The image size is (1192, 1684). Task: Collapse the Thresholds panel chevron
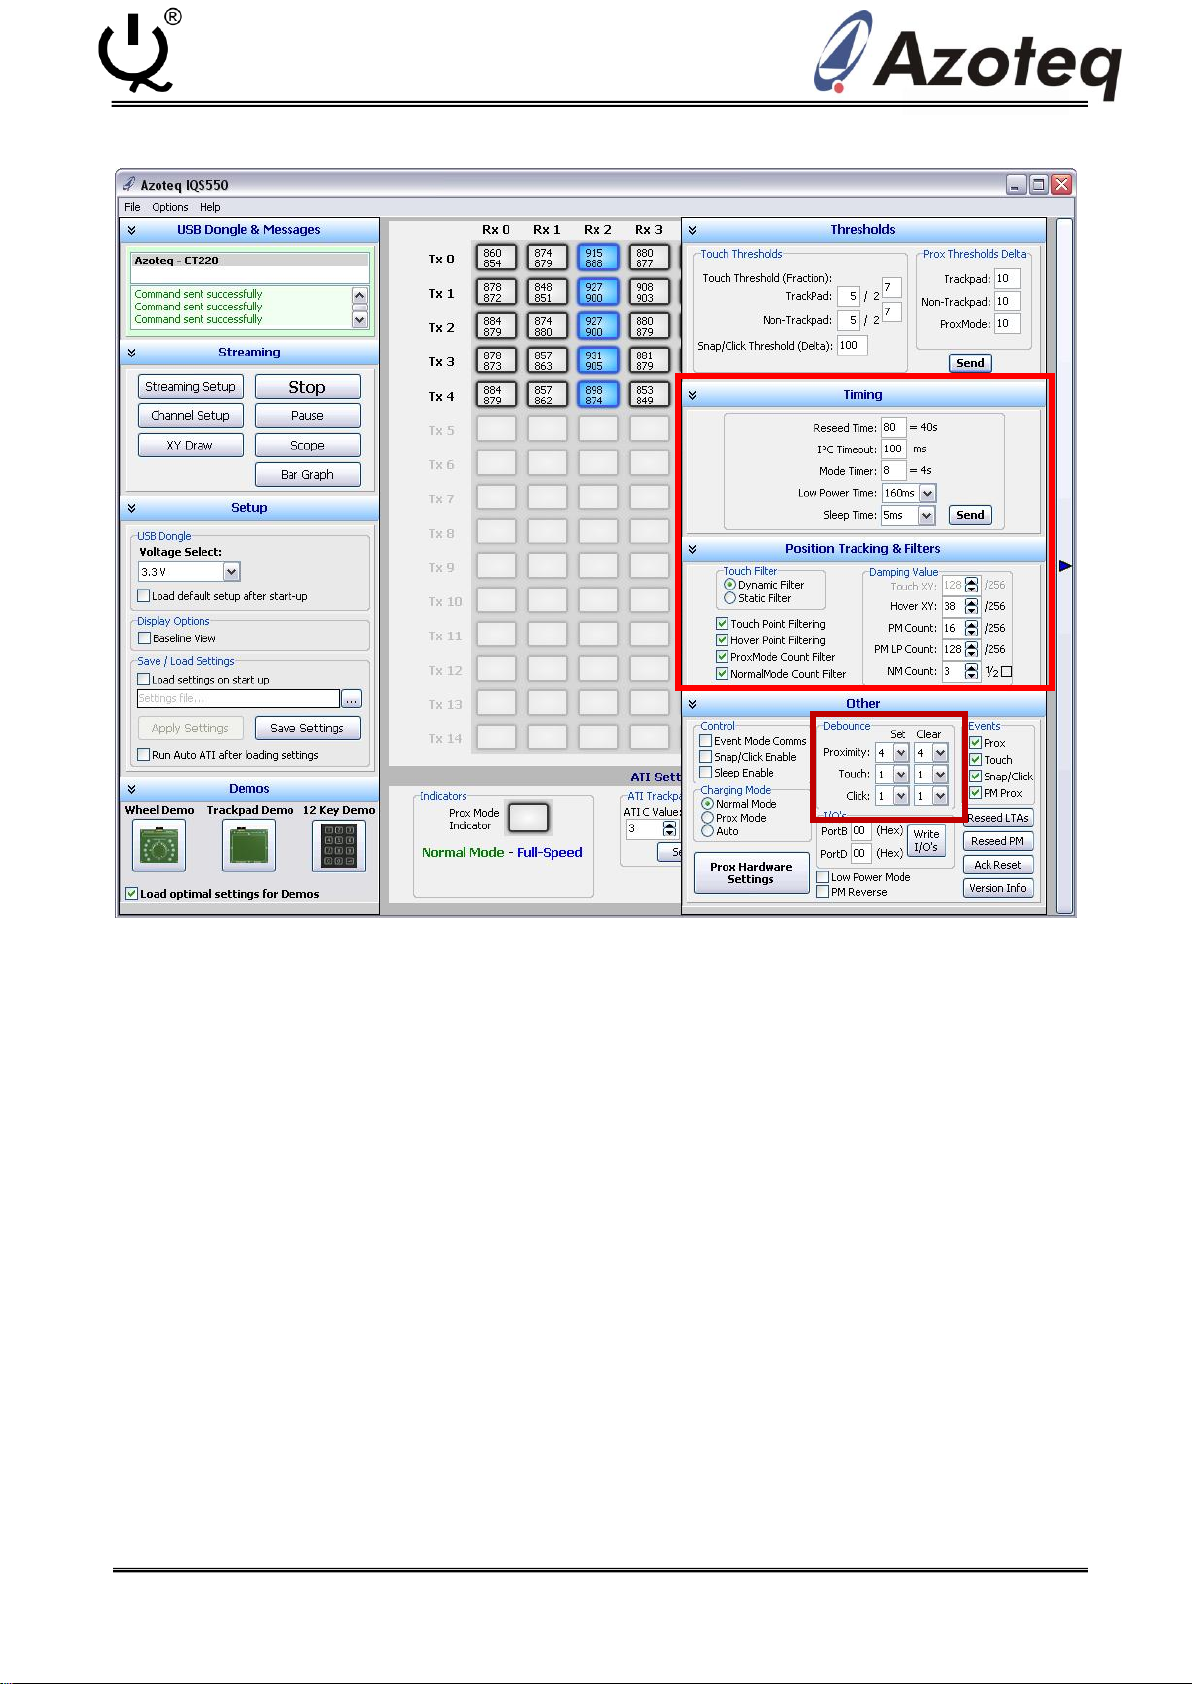click(692, 230)
